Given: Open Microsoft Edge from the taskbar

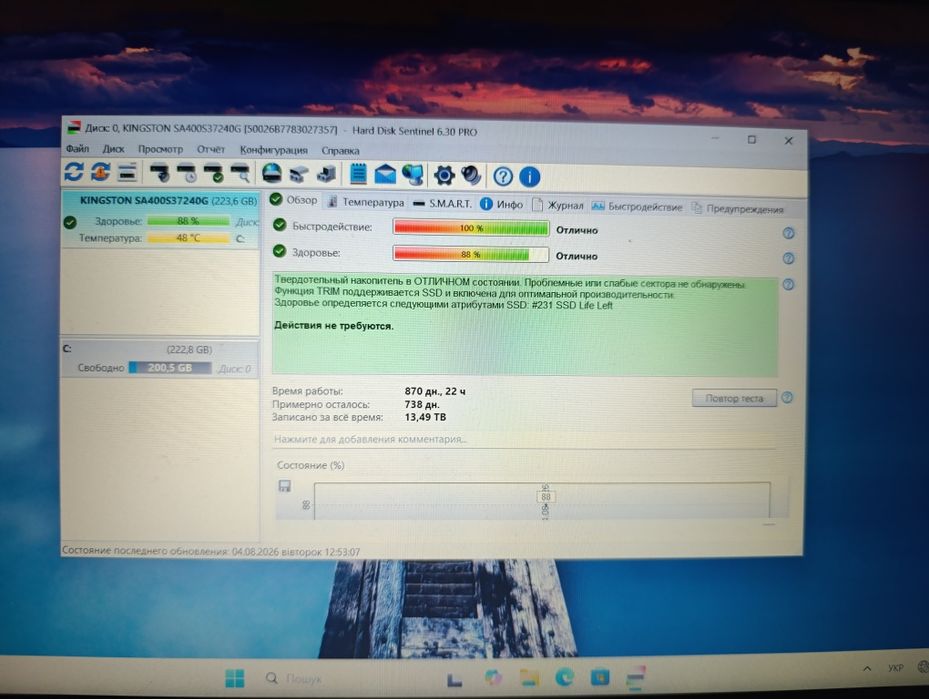Looking at the screenshot, I should click(x=564, y=677).
